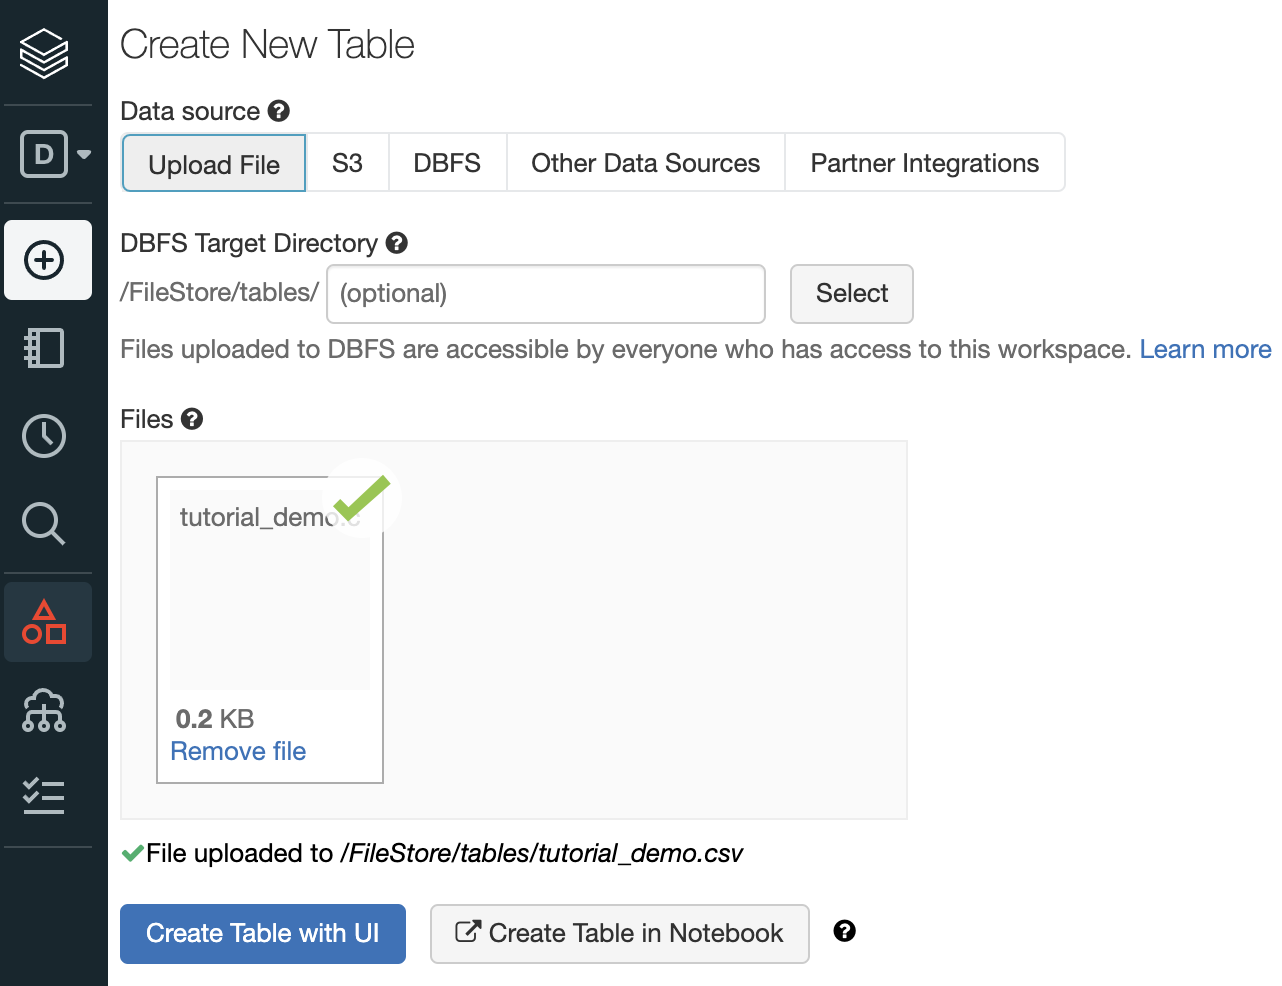The image size is (1282, 986).
Task: Click the help icon next to Data source
Action: point(278,111)
